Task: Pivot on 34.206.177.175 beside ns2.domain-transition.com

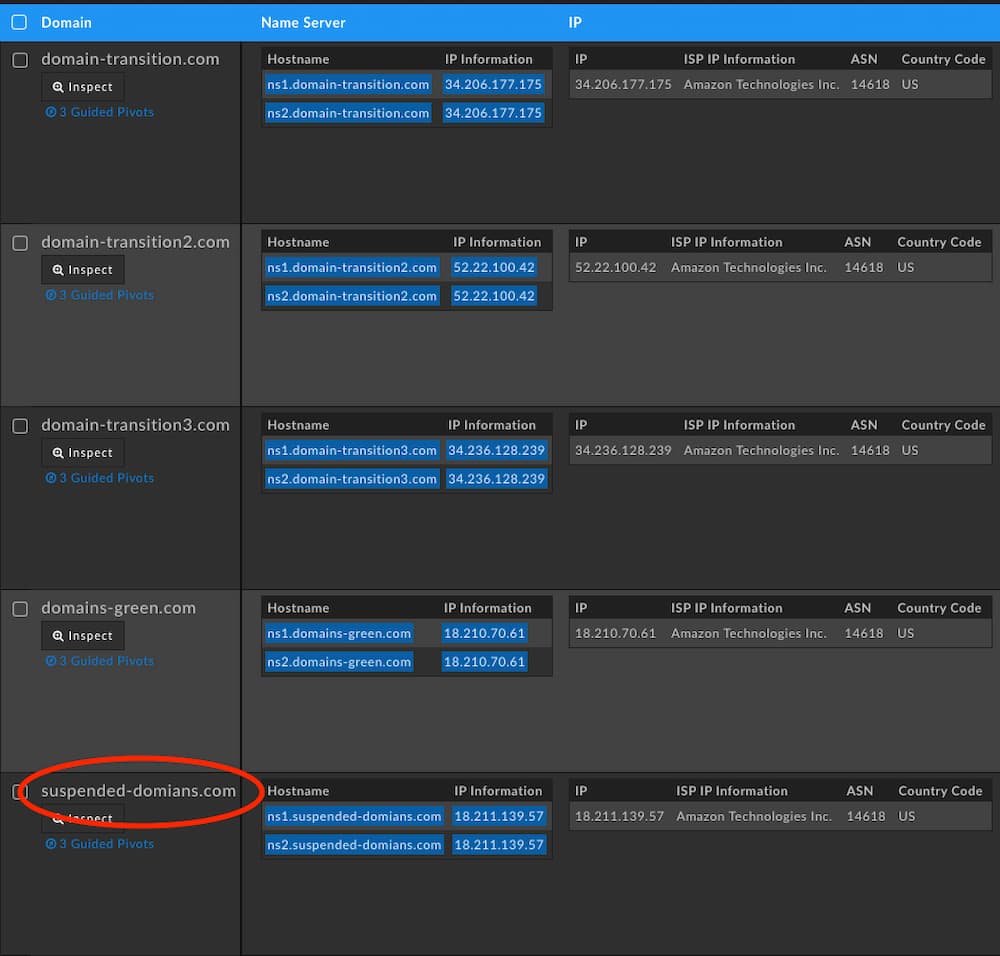Action: 494,113
